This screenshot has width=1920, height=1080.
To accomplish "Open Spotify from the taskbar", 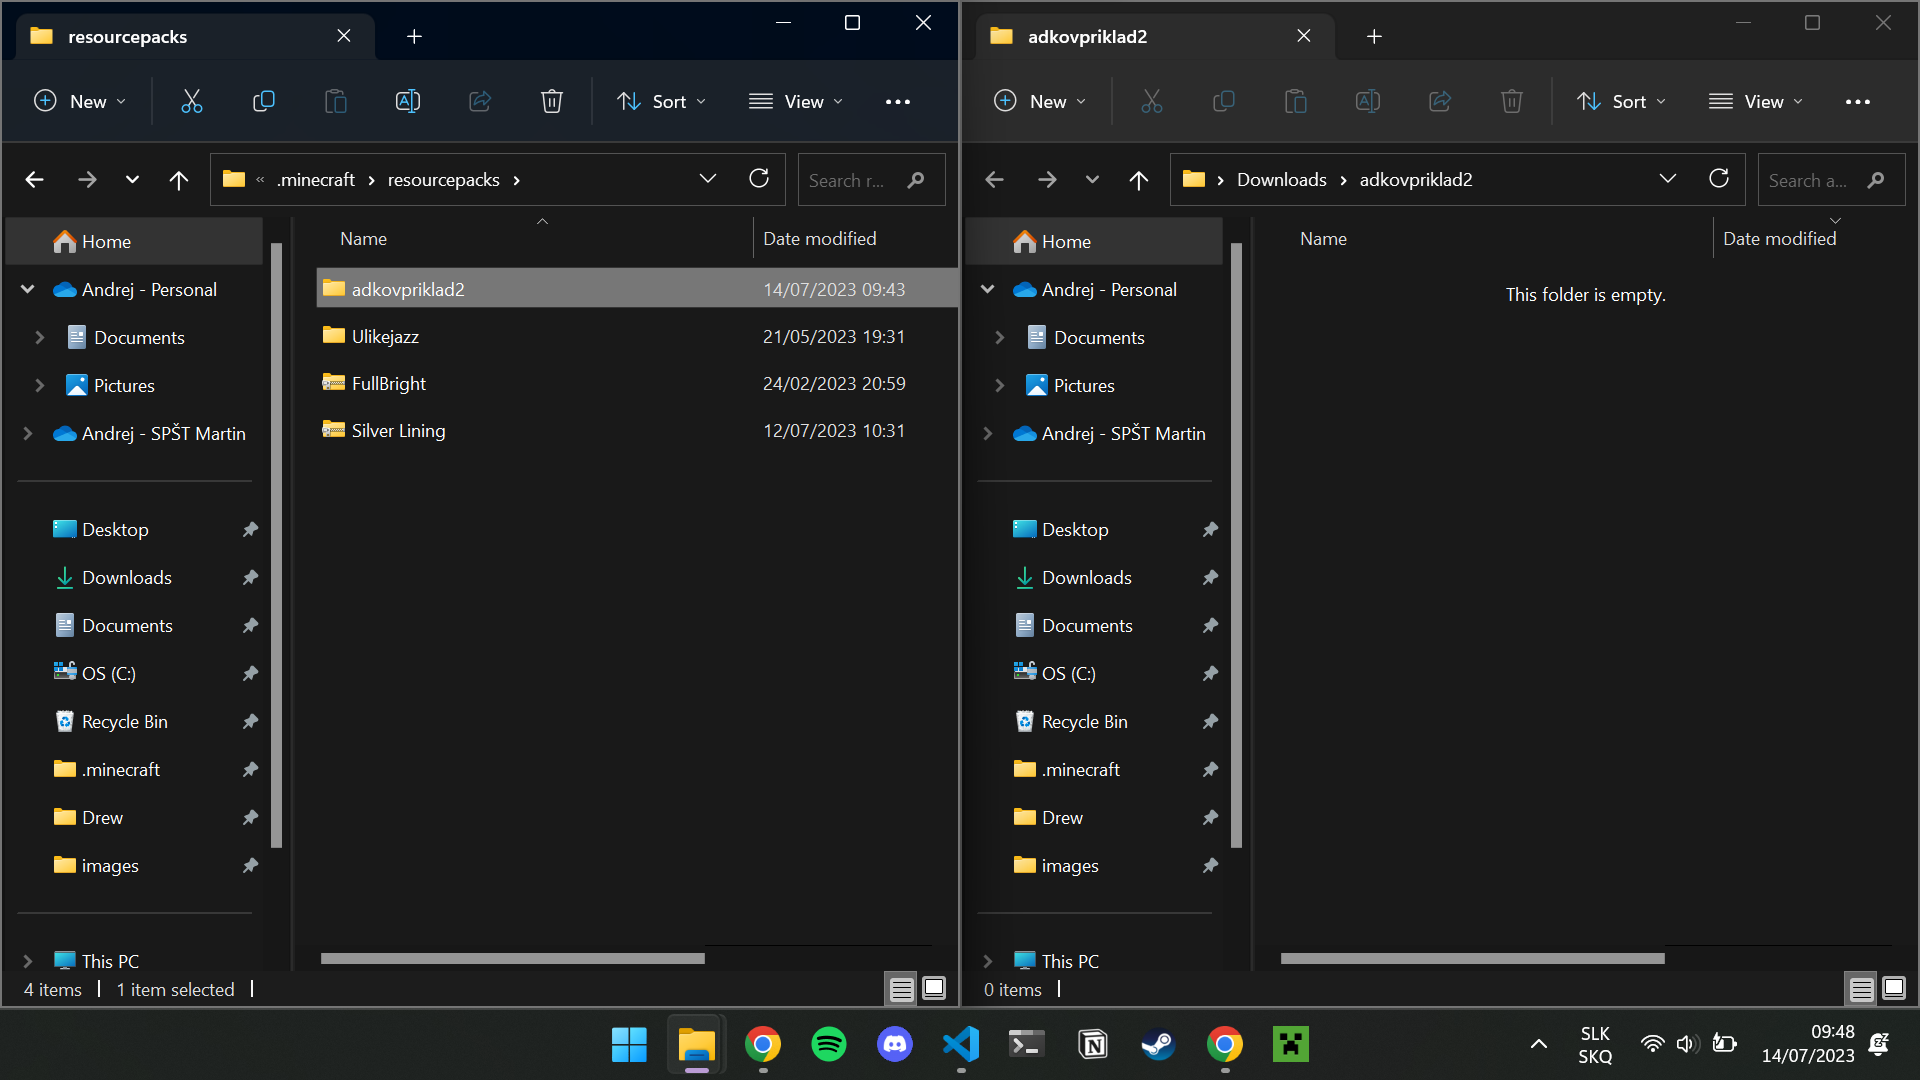I will pyautogui.click(x=828, y=1045).
